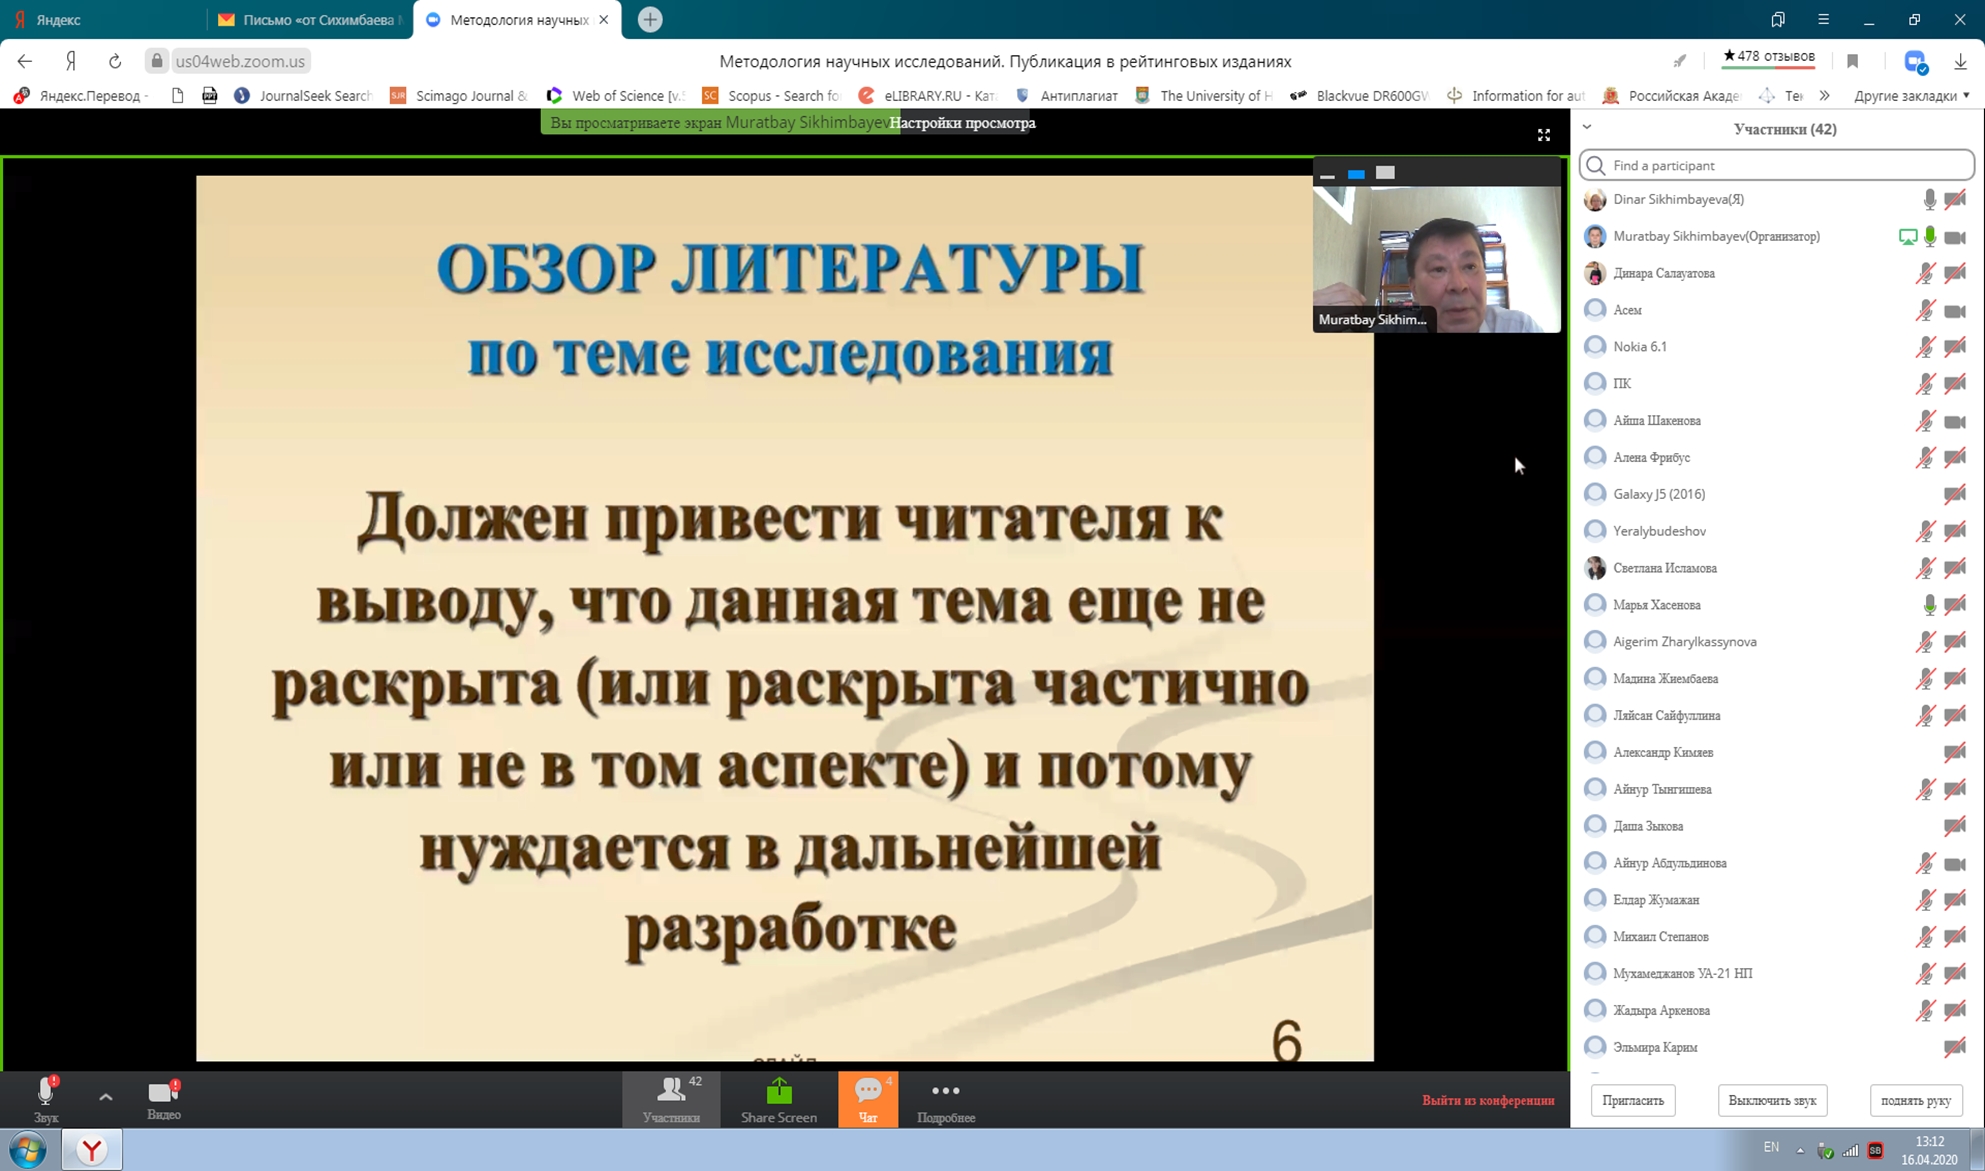Image resolution: width=1985 pixels, height=1171 pixels.
Task: Switch to the Письмо от Сихимбаева tab
Action: click(x=310, y=20)
